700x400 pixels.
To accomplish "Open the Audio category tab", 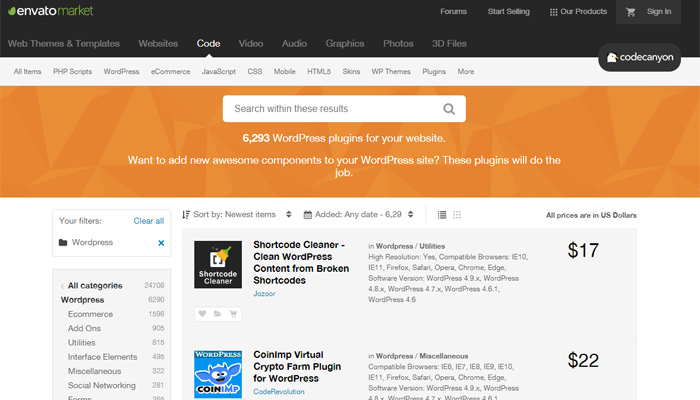I will click(x=294, y=43).
